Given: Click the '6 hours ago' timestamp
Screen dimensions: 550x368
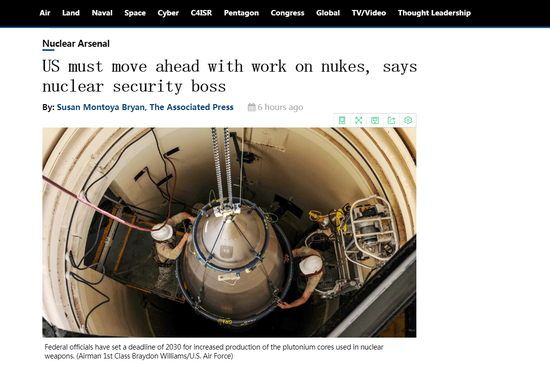Looking at the screenshot, I should coord(280,107).
